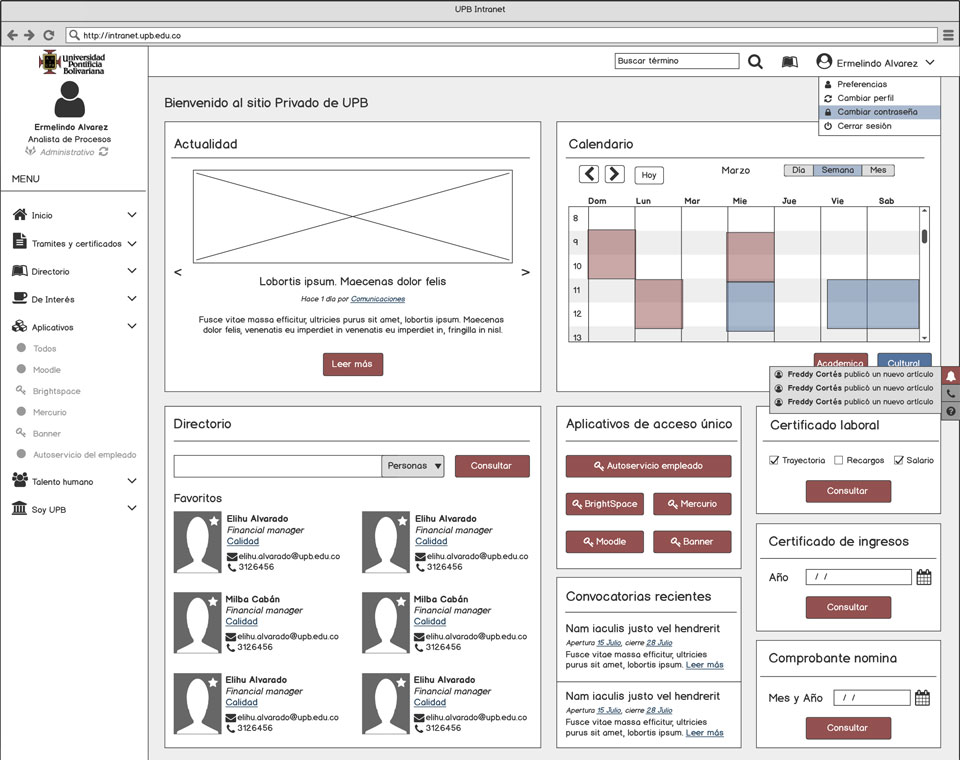Click the notification bell icon
Viewport: 960px width, 760px height.
[x=951, y=376]
